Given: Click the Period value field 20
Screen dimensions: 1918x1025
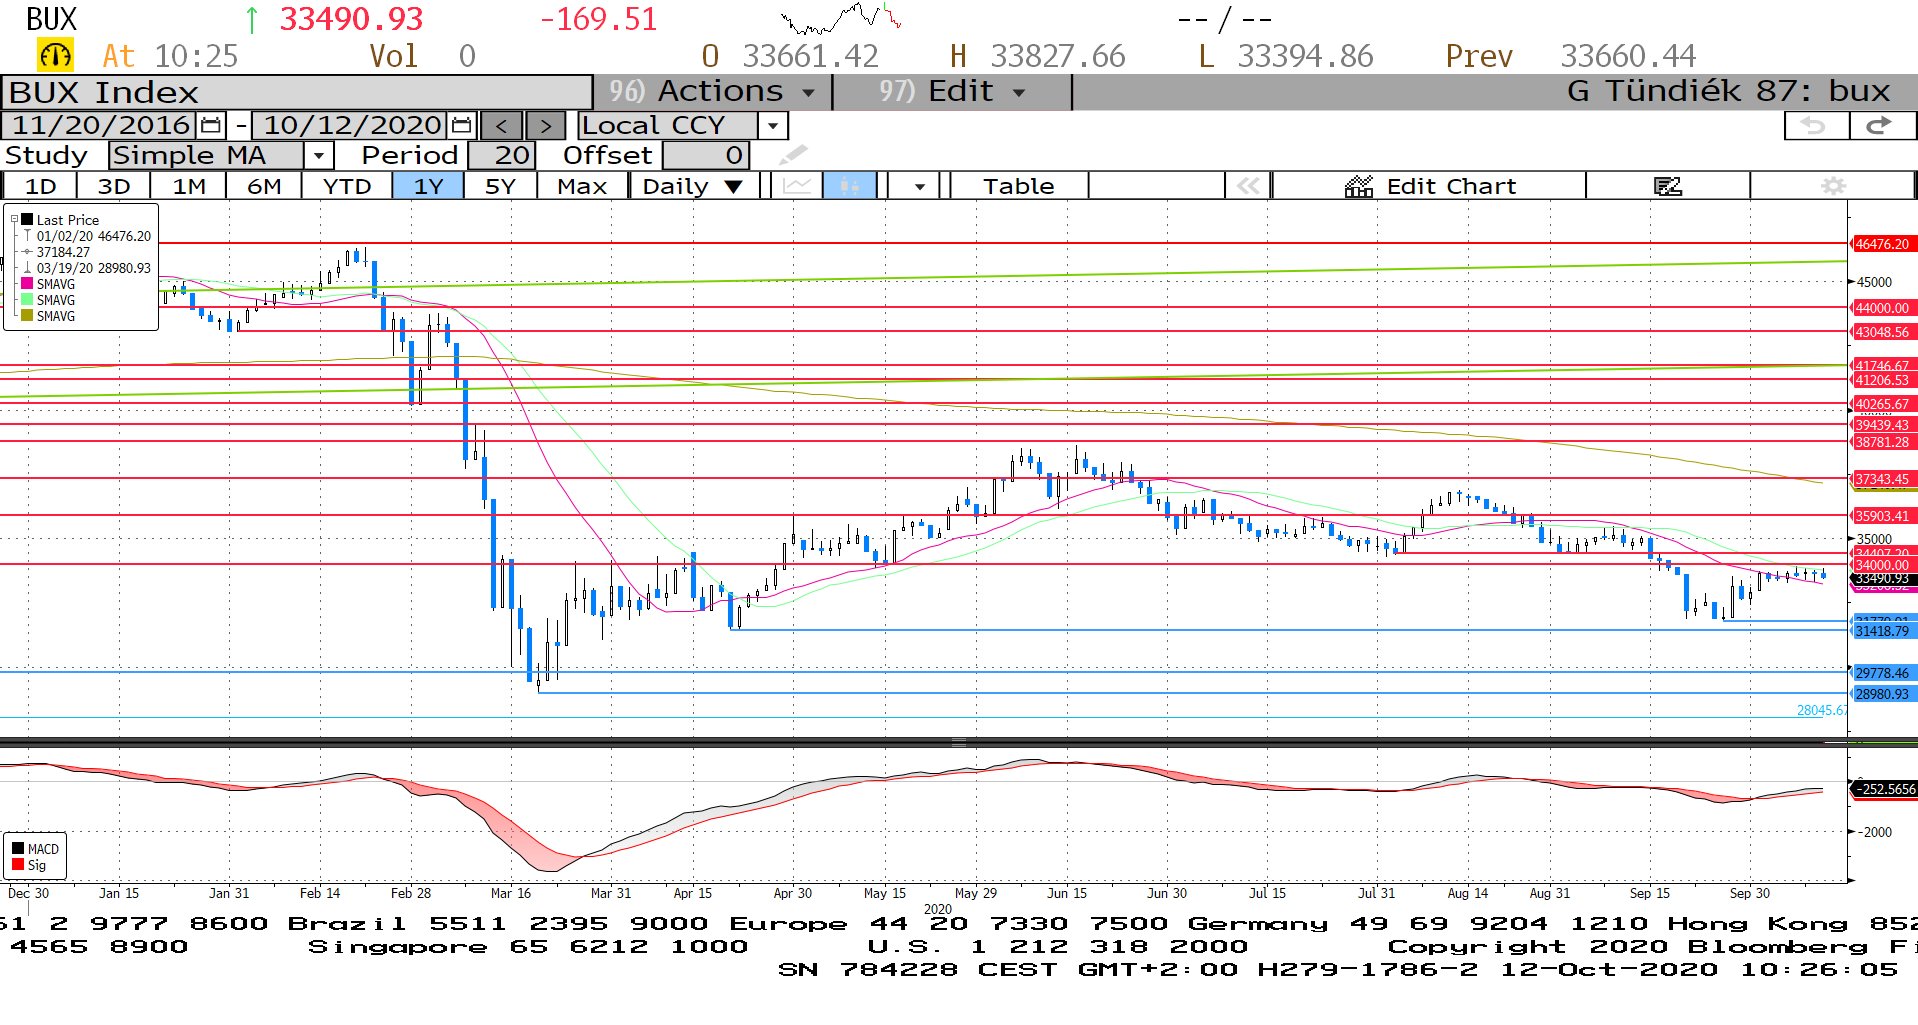Looking at the screenshot, I should click(x=502, y=155).
